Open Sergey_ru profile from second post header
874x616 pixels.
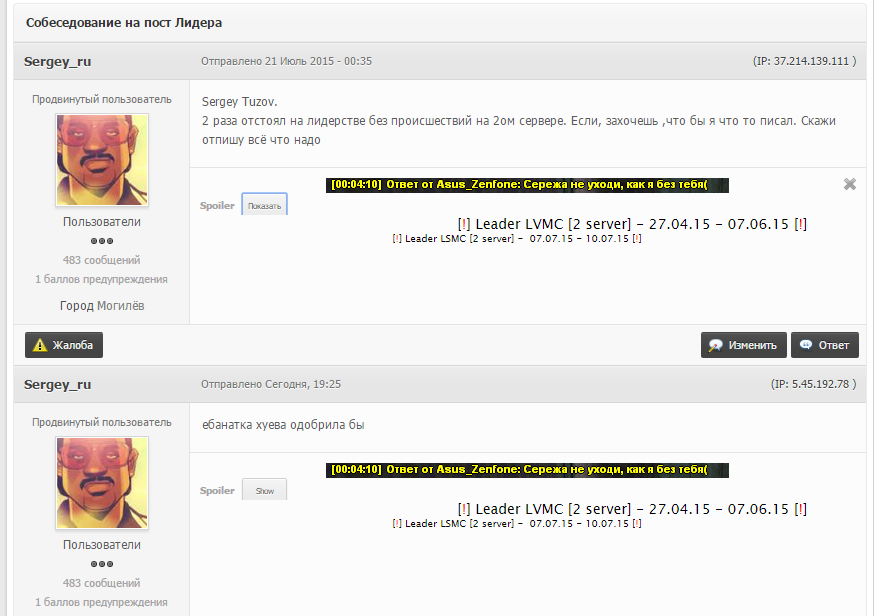tap(57, 384)
